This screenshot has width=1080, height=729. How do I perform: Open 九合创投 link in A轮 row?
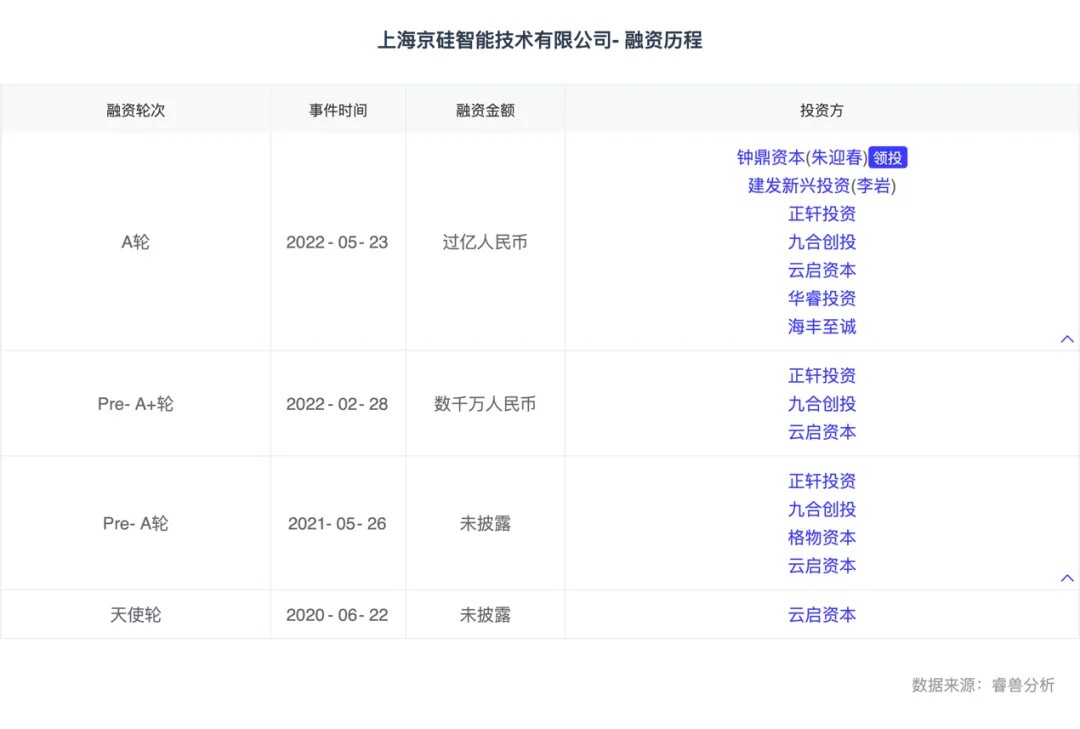[x=822, y=243]
